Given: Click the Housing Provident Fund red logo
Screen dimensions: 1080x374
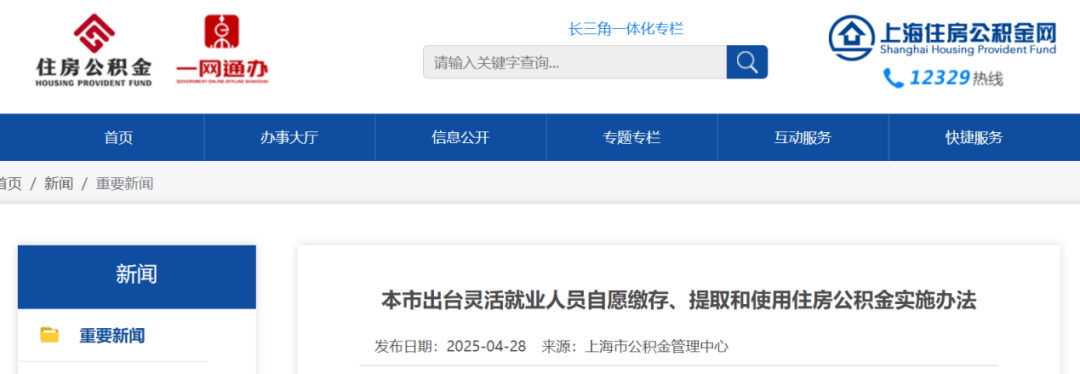Looking at the screenshot, I should click(x=94, y=50).
